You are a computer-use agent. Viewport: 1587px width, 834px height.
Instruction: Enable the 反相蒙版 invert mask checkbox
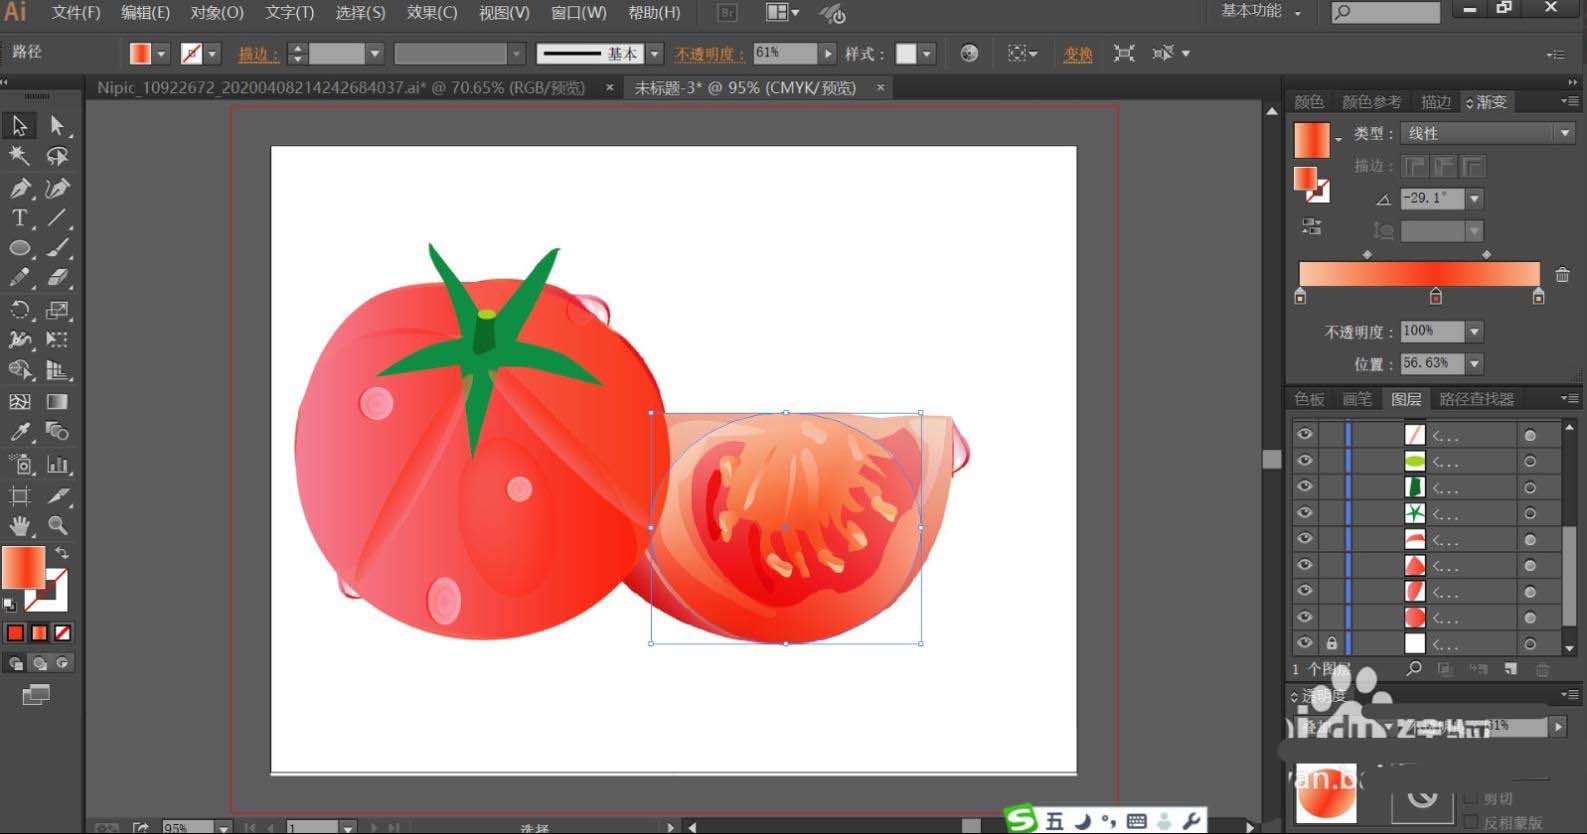coord(1470,822)
